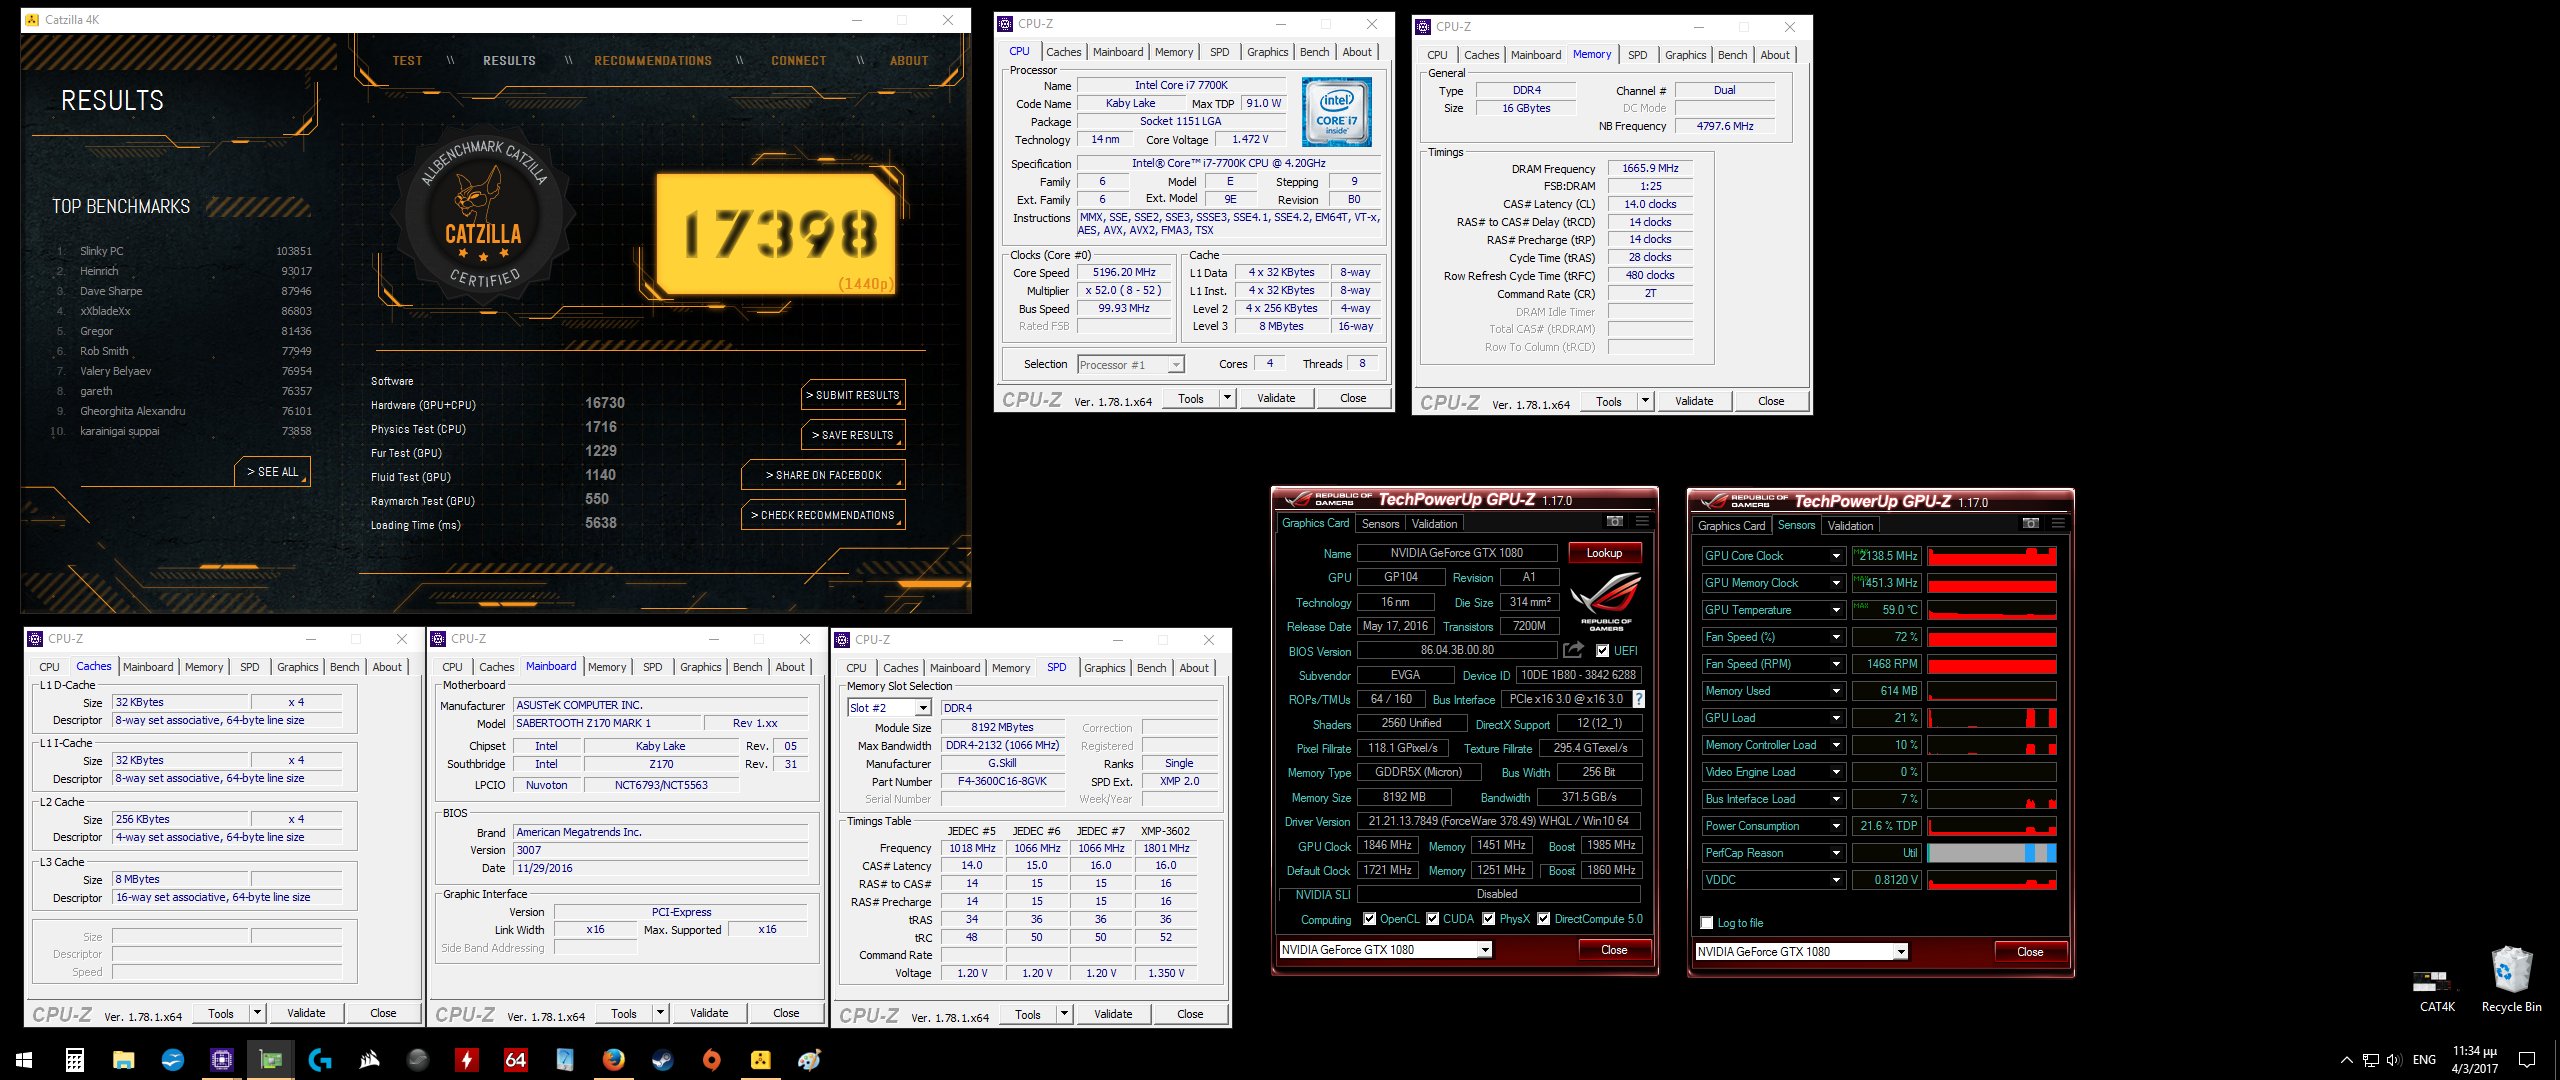Toggle the UEFI checkbox in GPU-Z
2560x1080 pixels.
point(1603,650)
